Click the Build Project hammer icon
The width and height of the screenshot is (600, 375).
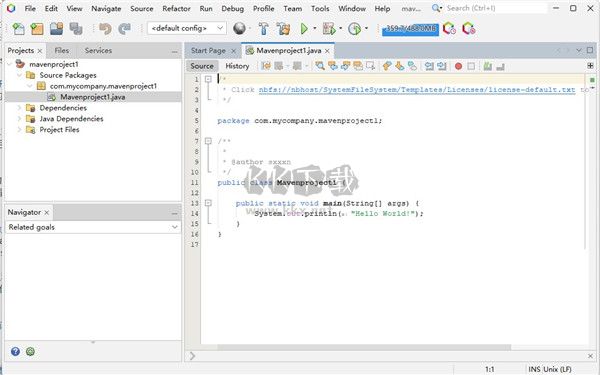point(264,28)
